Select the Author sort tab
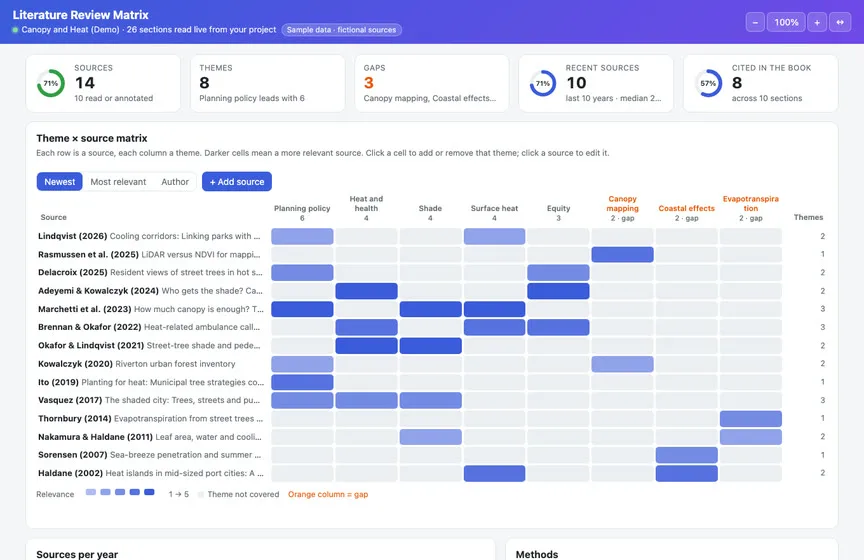Viewport: 864px width, 560px height. (175, 181)
